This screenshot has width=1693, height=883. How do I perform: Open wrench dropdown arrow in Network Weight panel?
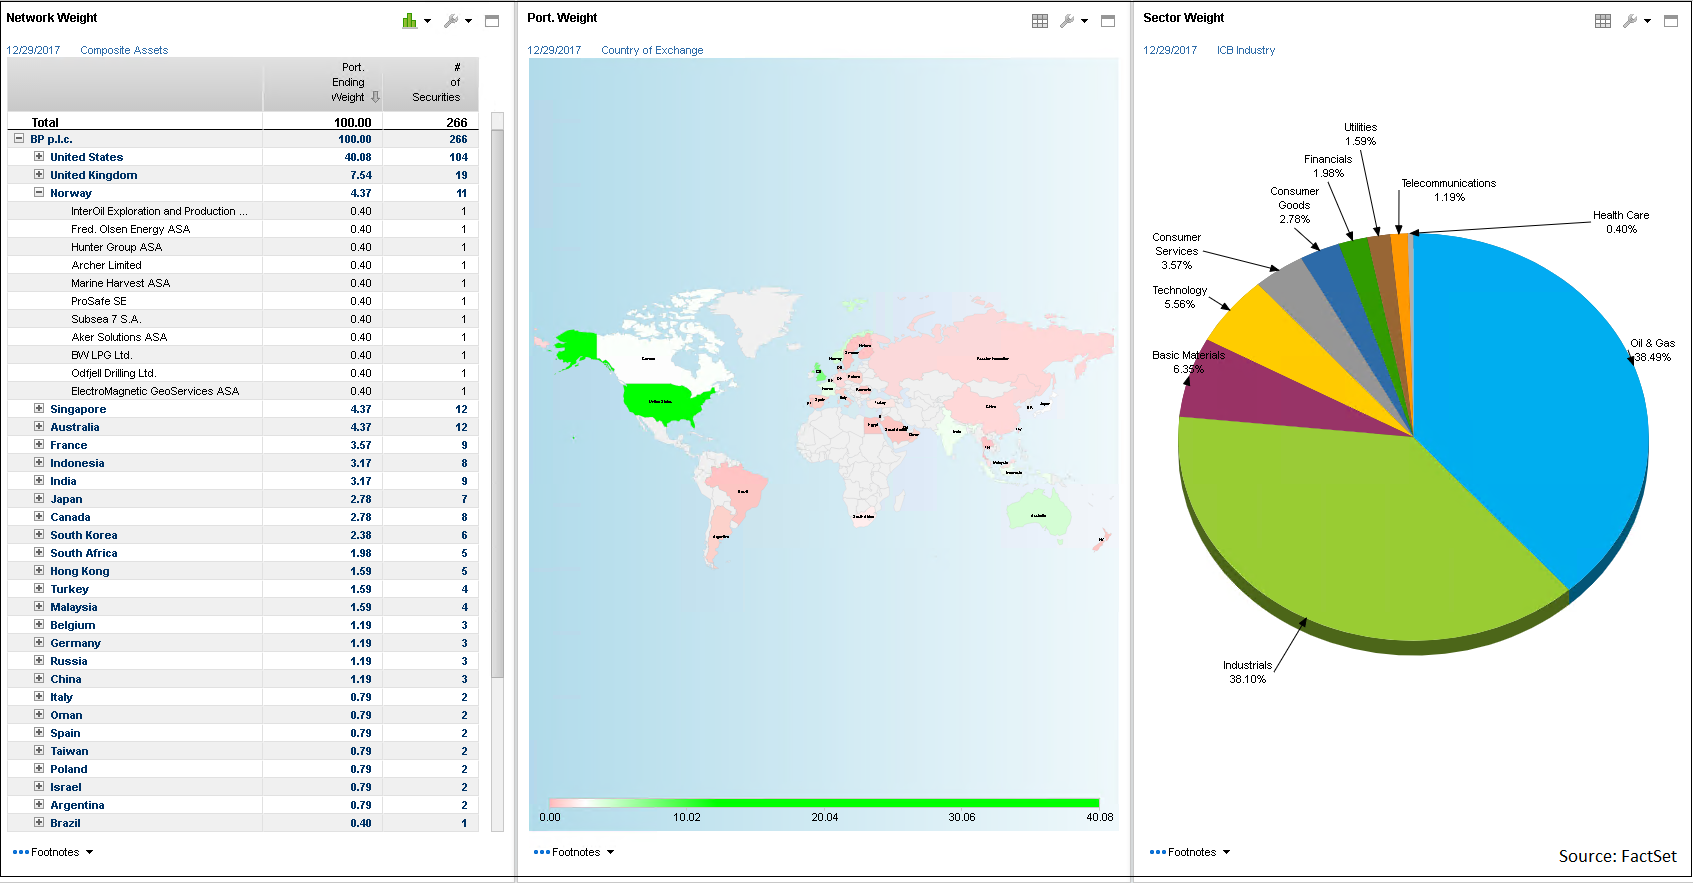tap(468, 21)
